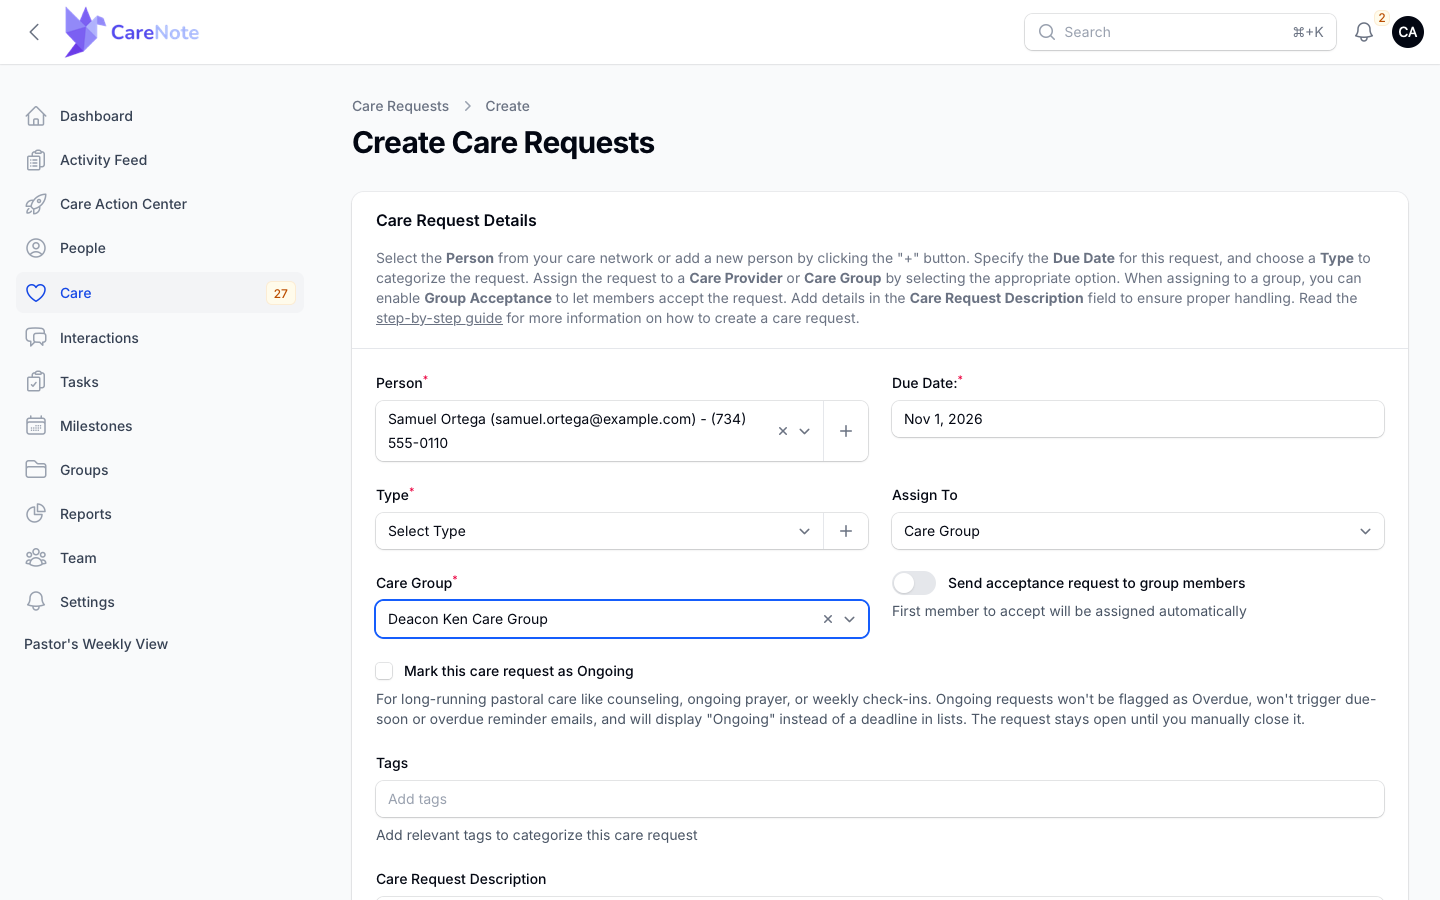Focus the Search box in header
The image size is (1440, 900).
[1180, 32]
